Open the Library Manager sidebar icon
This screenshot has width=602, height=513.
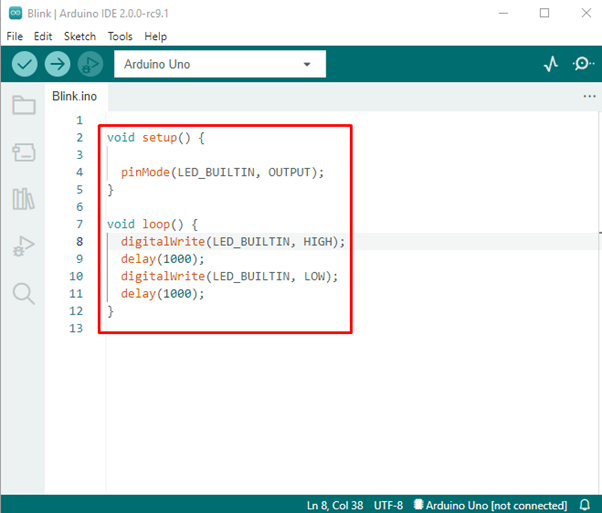click(23, 199)
